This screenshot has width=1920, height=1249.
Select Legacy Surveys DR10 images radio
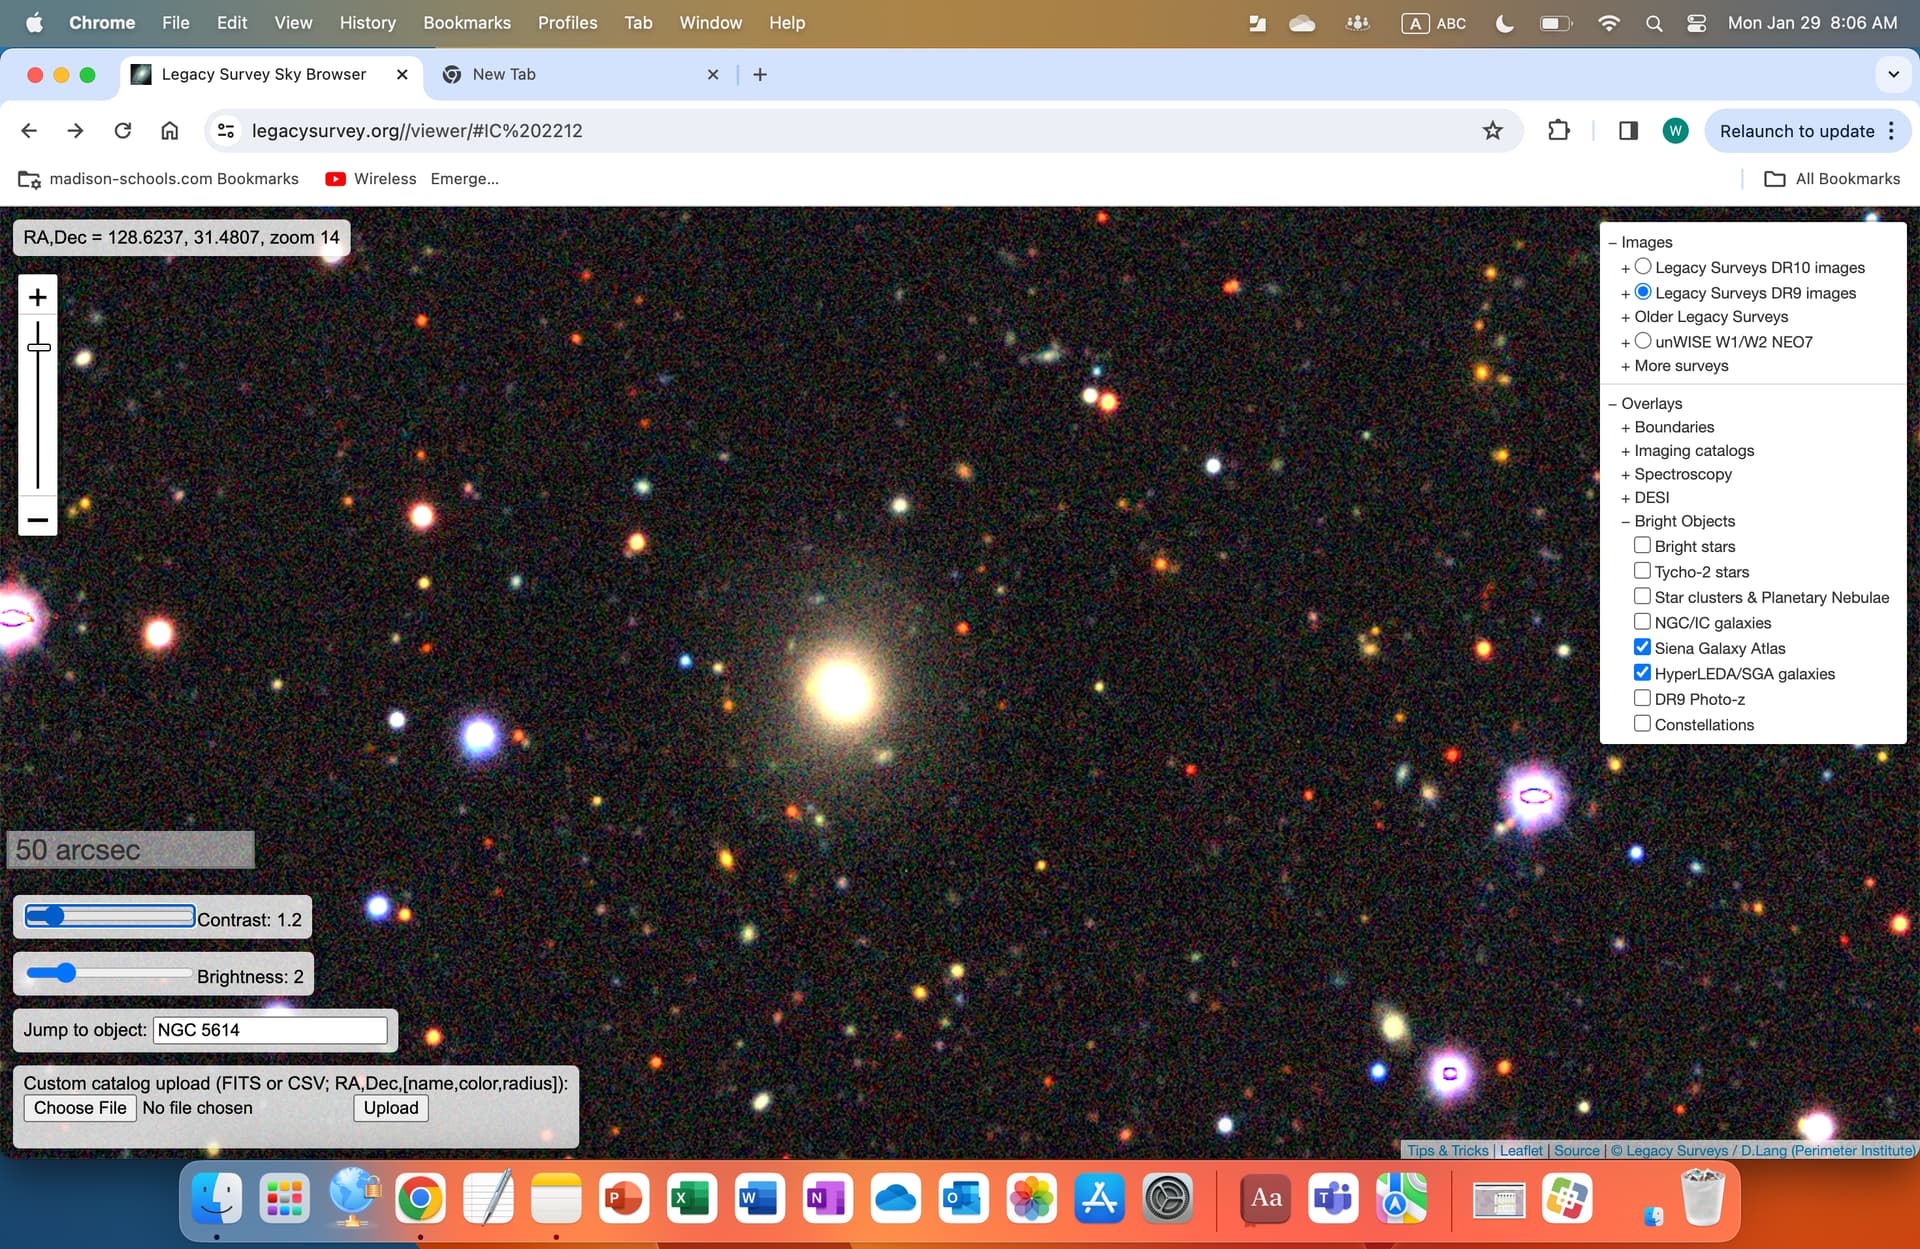1643,267
